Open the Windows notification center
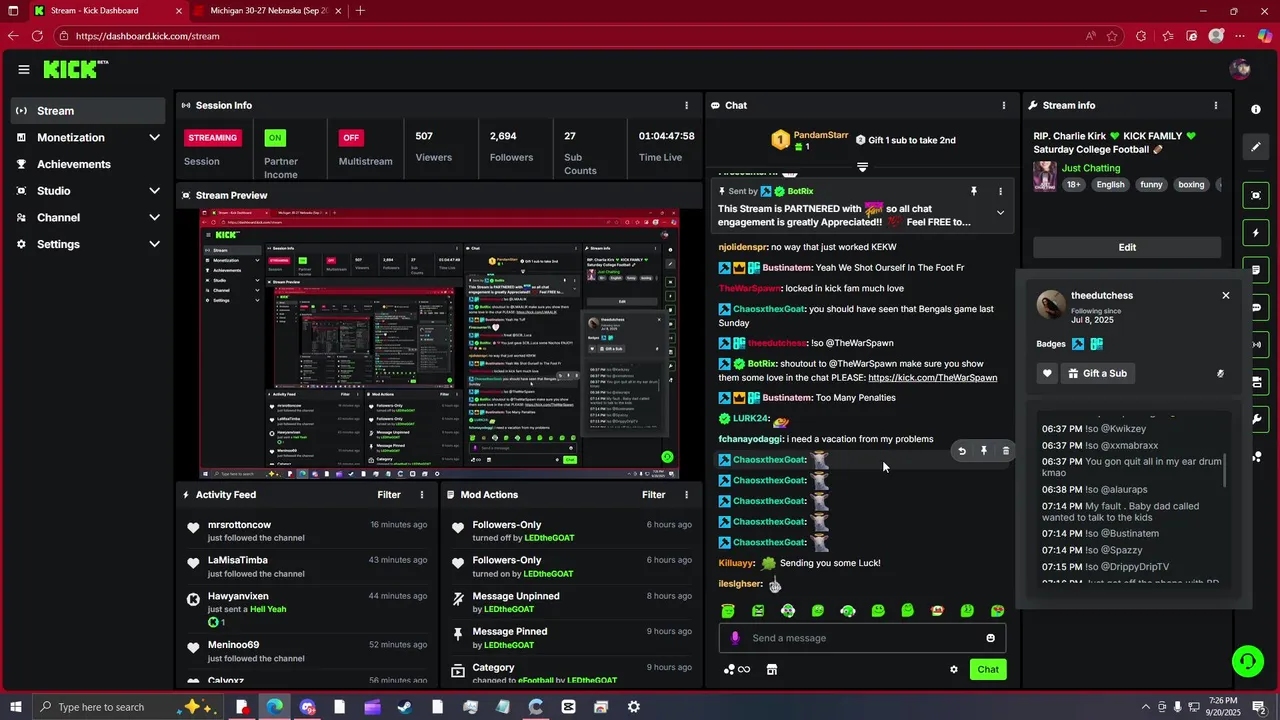 [x=1258, y=707]
